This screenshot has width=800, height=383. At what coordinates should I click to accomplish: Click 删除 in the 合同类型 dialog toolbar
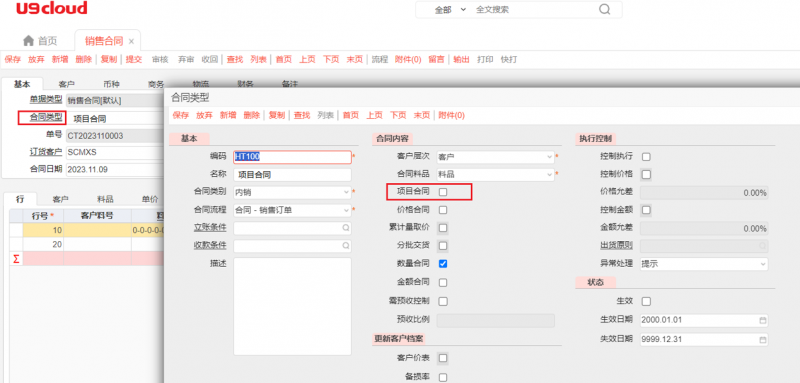pyautogui.click(x=252, y=116)
